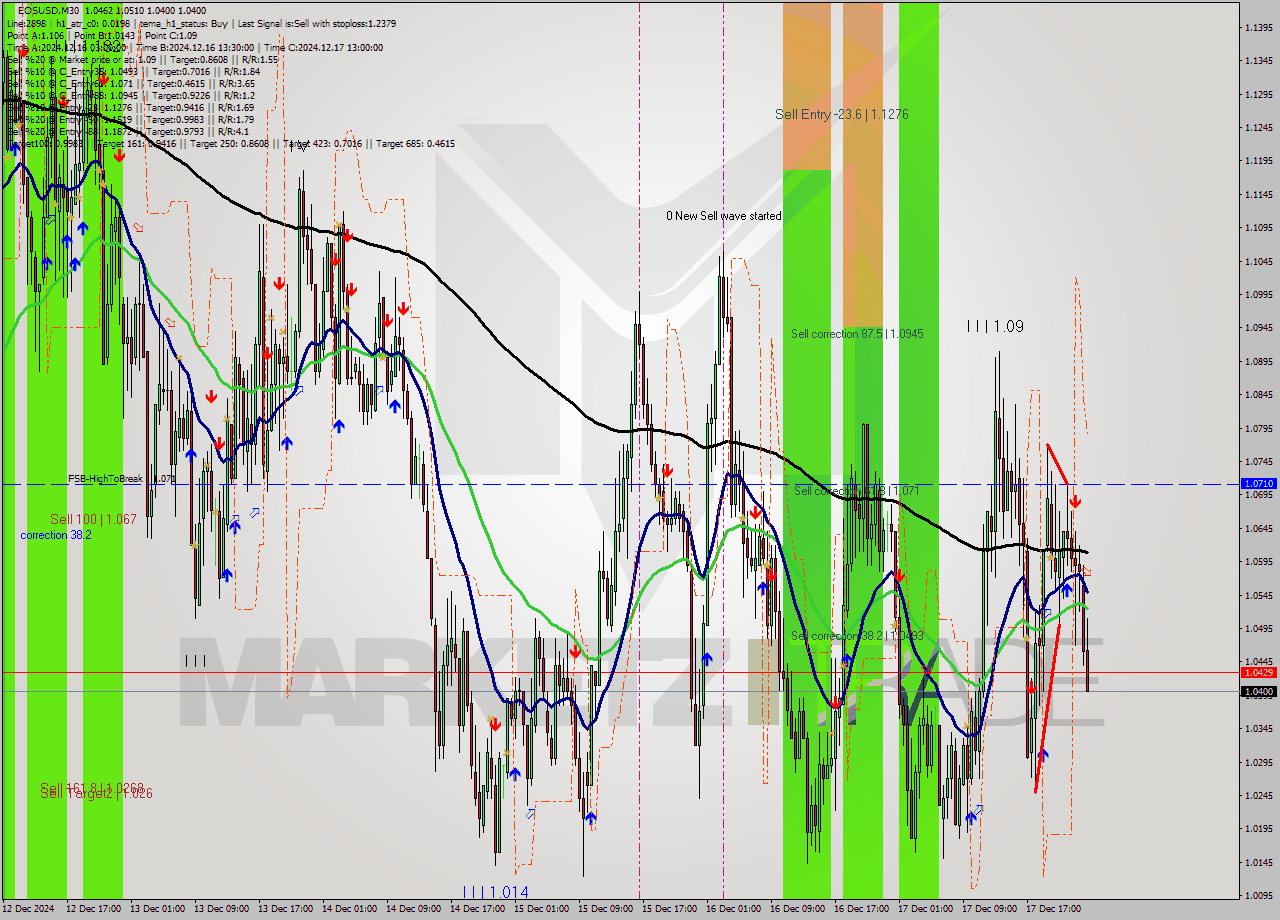Image resolution: width=1280 pixels, height=920 pixels.
Task: Click the 'I I I 1.09' level marker
Action: tap(995, 326)
